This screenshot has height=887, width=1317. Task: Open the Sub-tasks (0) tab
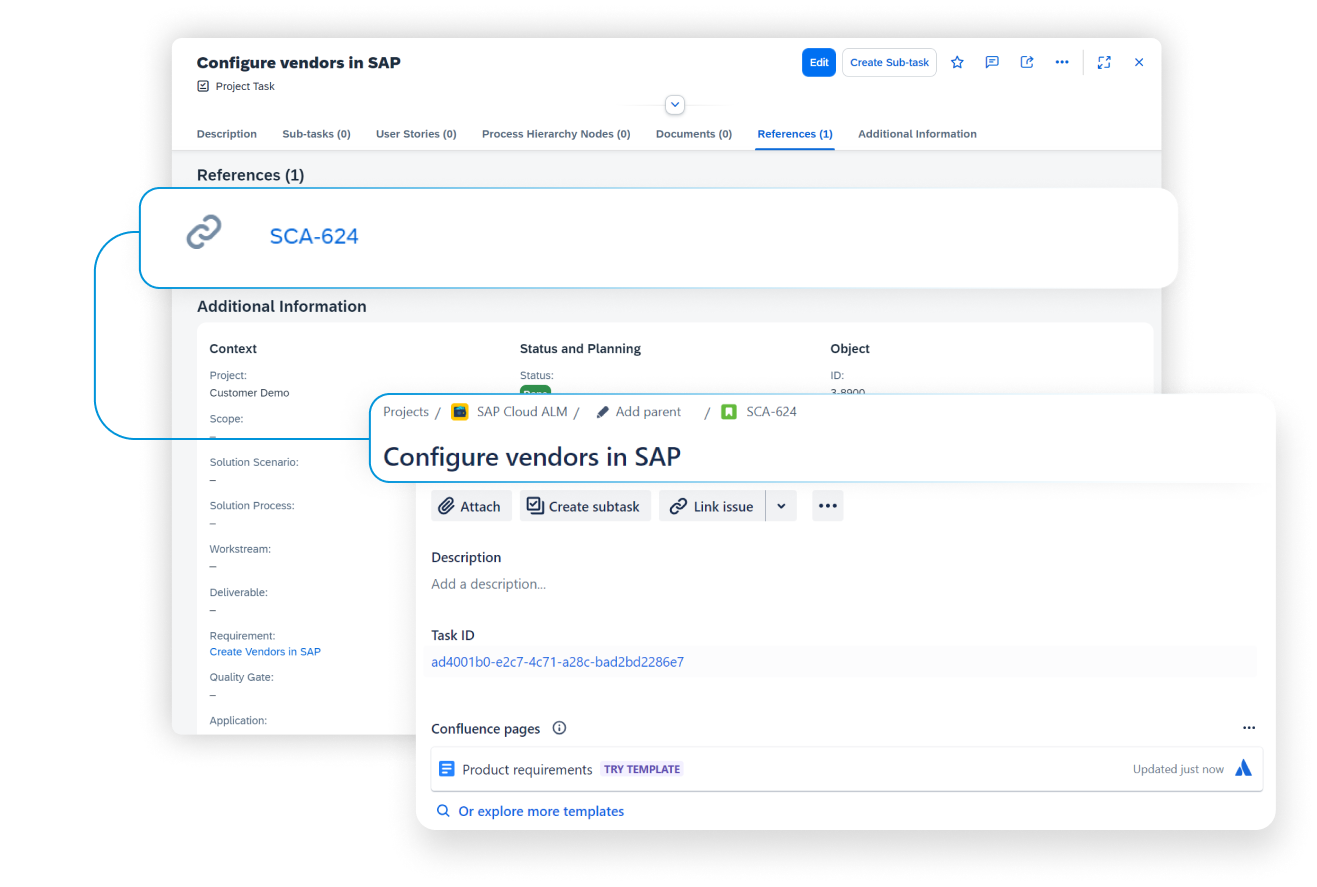coord(316,133)
